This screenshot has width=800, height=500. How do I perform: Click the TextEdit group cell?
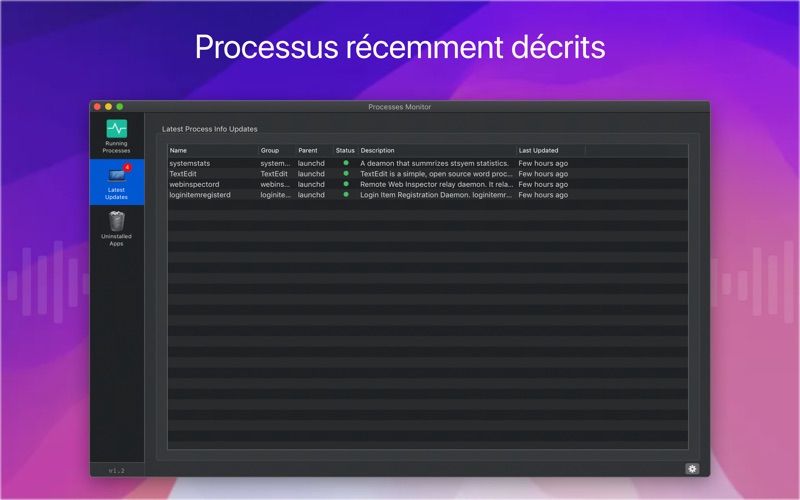coord(274,174)
